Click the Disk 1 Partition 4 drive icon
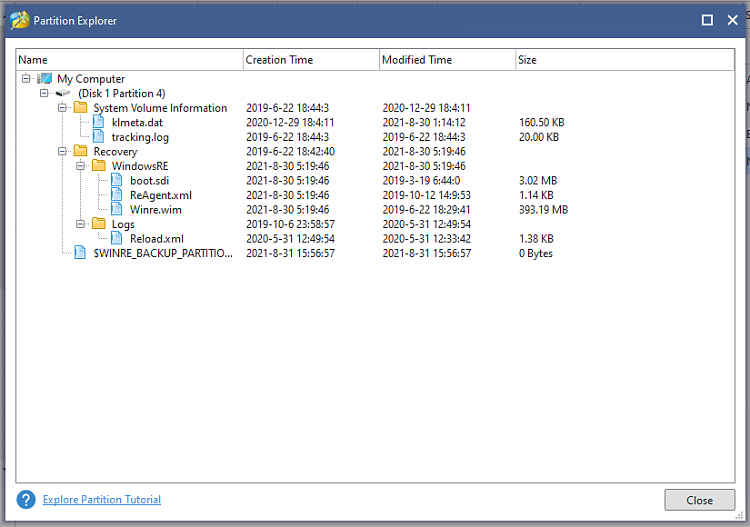The image size is (750, 527). pos(63,93)
